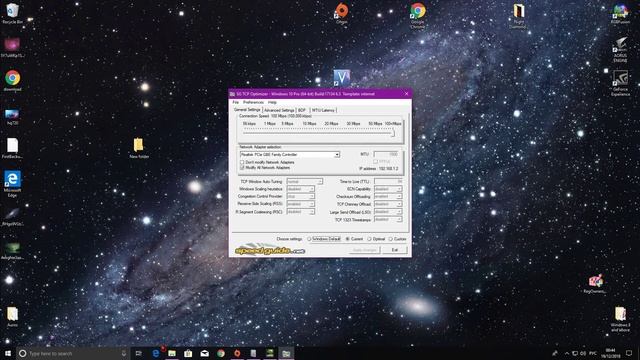The width and height of the screenshot is (640, 360).
Task: Open the TCP 1323 Timestamps dropdown
Action: [388, 220]
